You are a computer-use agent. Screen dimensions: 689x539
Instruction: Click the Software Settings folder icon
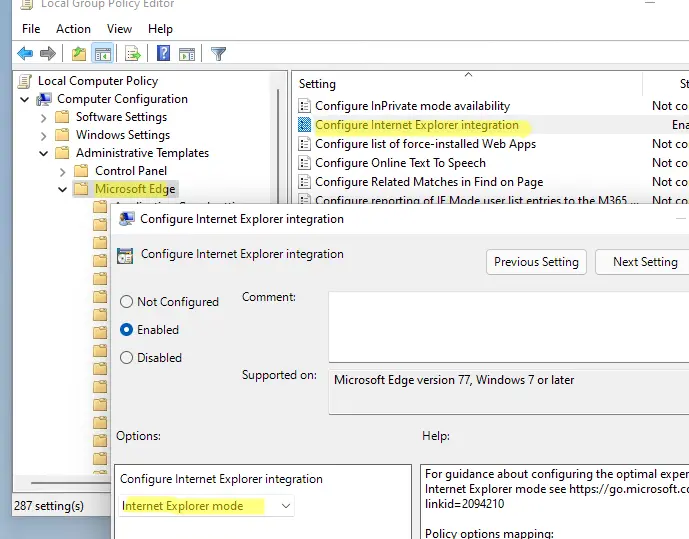62,117
